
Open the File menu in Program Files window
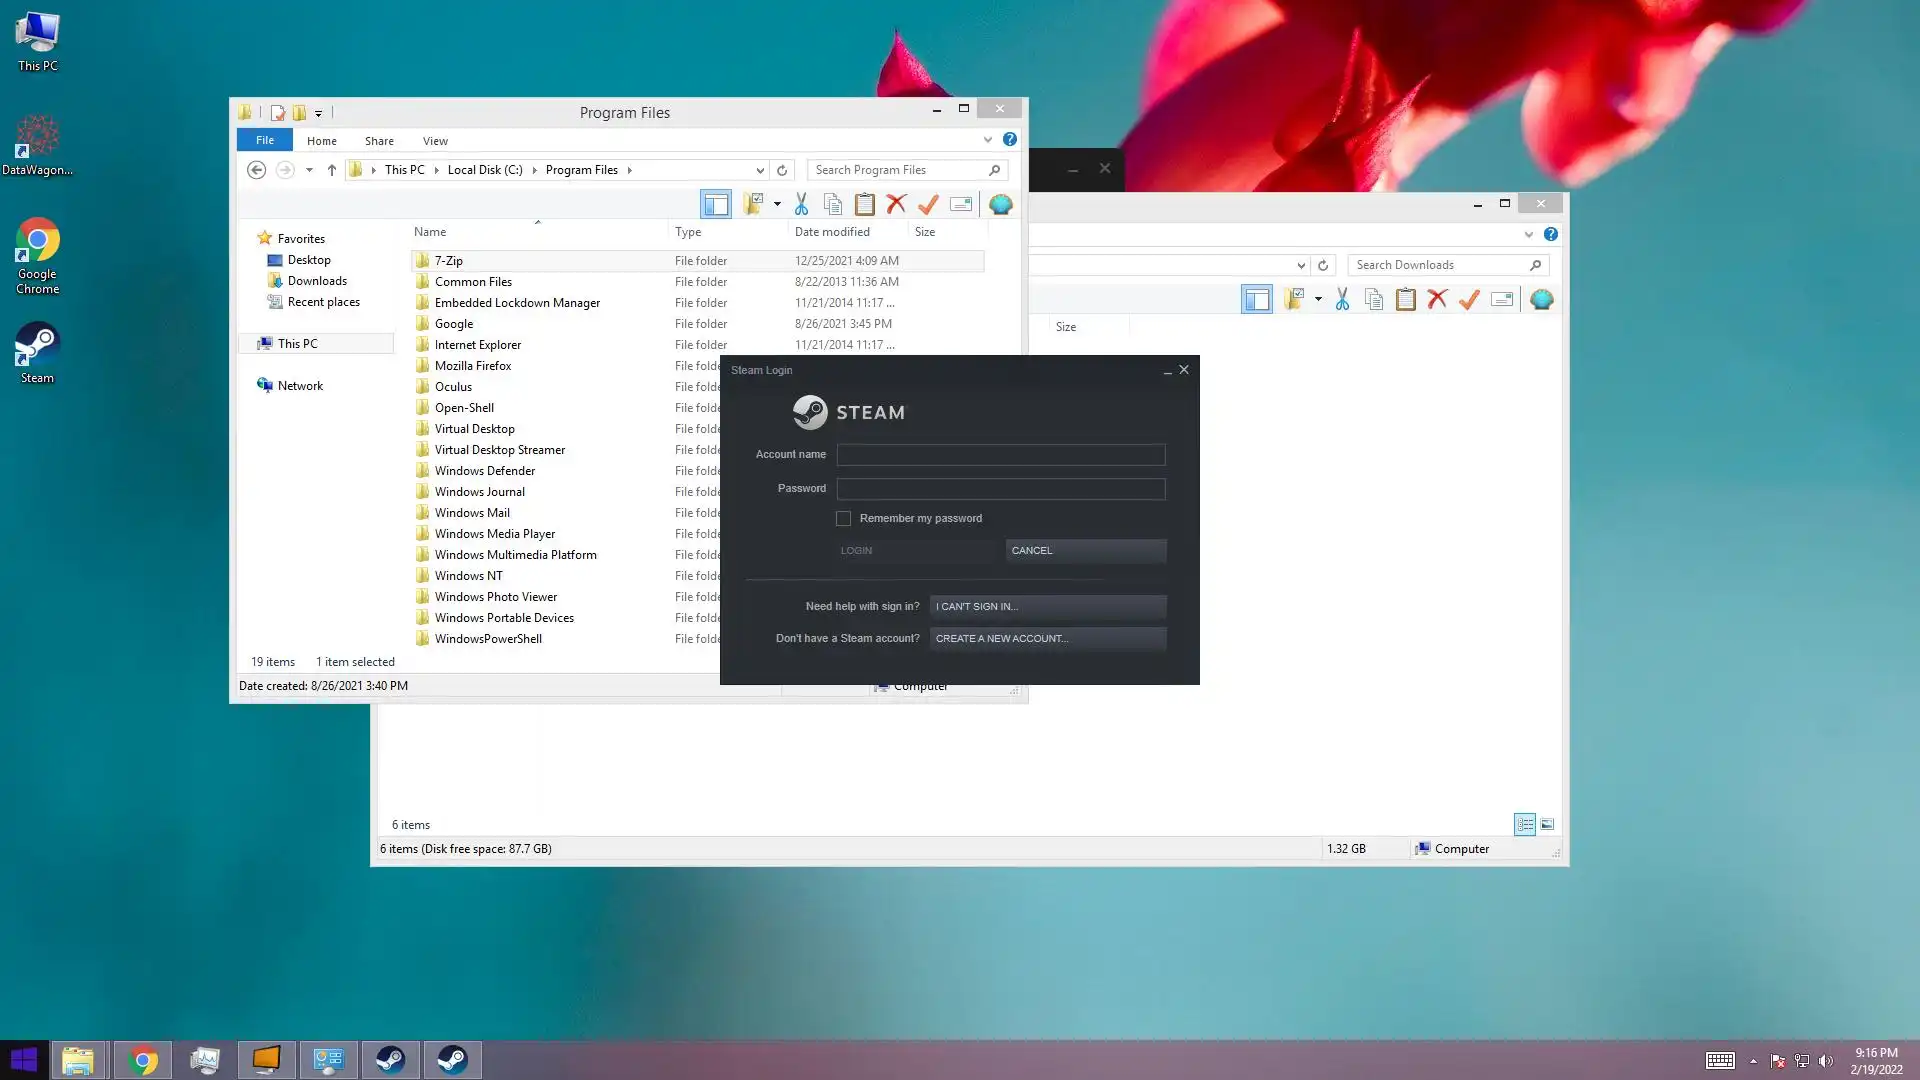tap(265, 140)
